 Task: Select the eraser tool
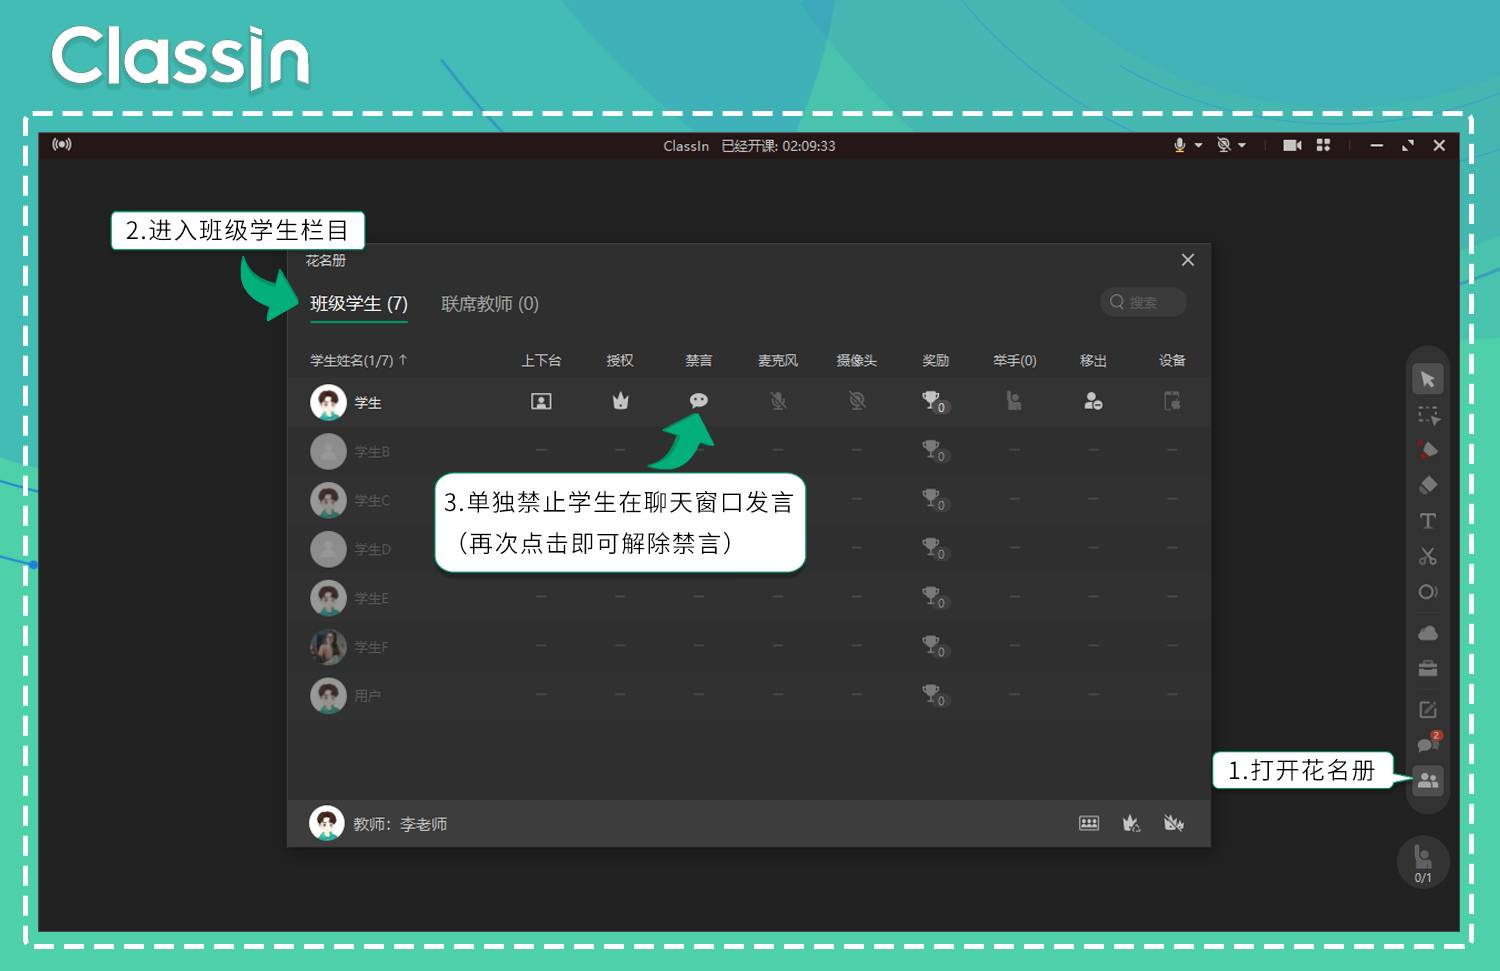(x=1428, y=485)
